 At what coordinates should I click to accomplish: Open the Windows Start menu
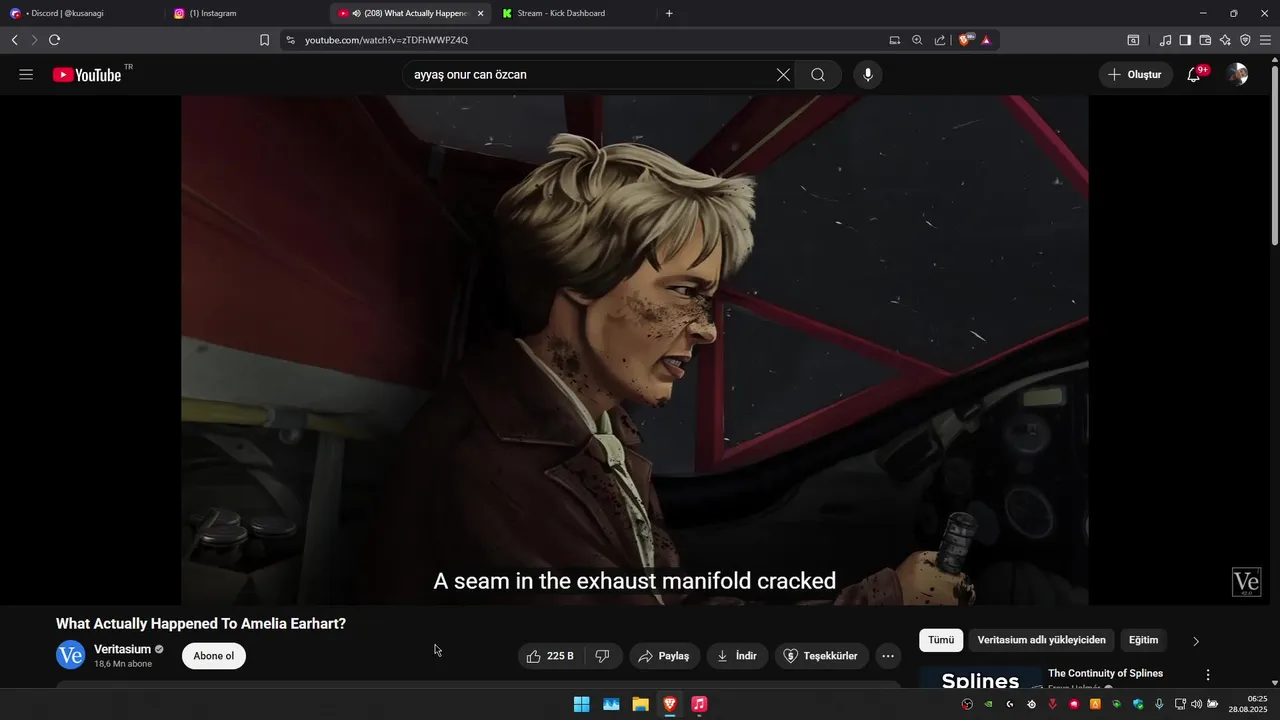(x=581, y=704)
